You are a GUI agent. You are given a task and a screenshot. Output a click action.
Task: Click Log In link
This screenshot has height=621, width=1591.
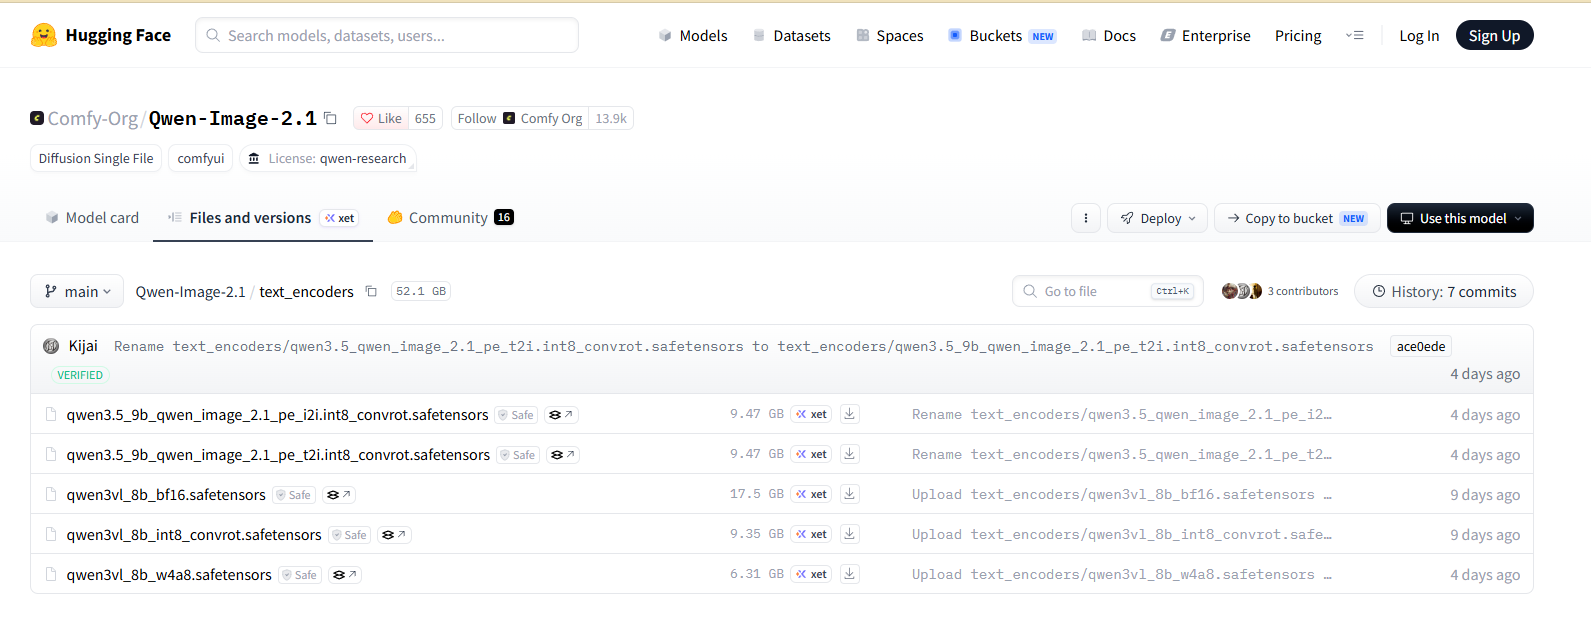click(x=1419, y=36)
